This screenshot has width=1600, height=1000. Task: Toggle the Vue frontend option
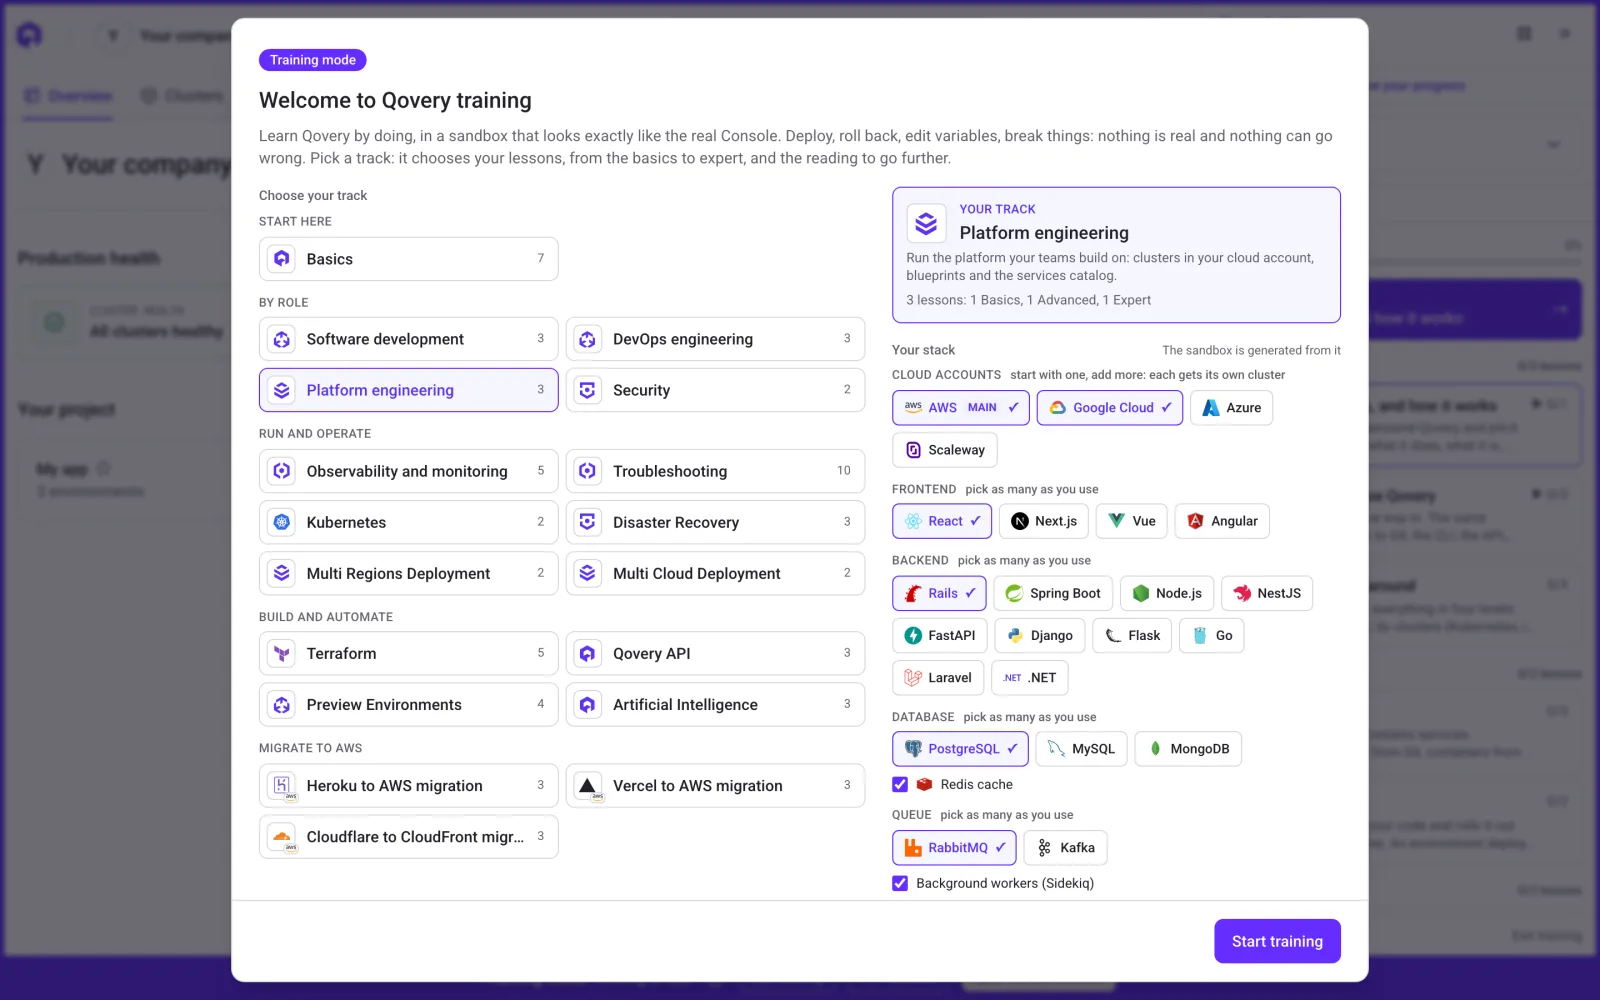tap(1132, 521)
